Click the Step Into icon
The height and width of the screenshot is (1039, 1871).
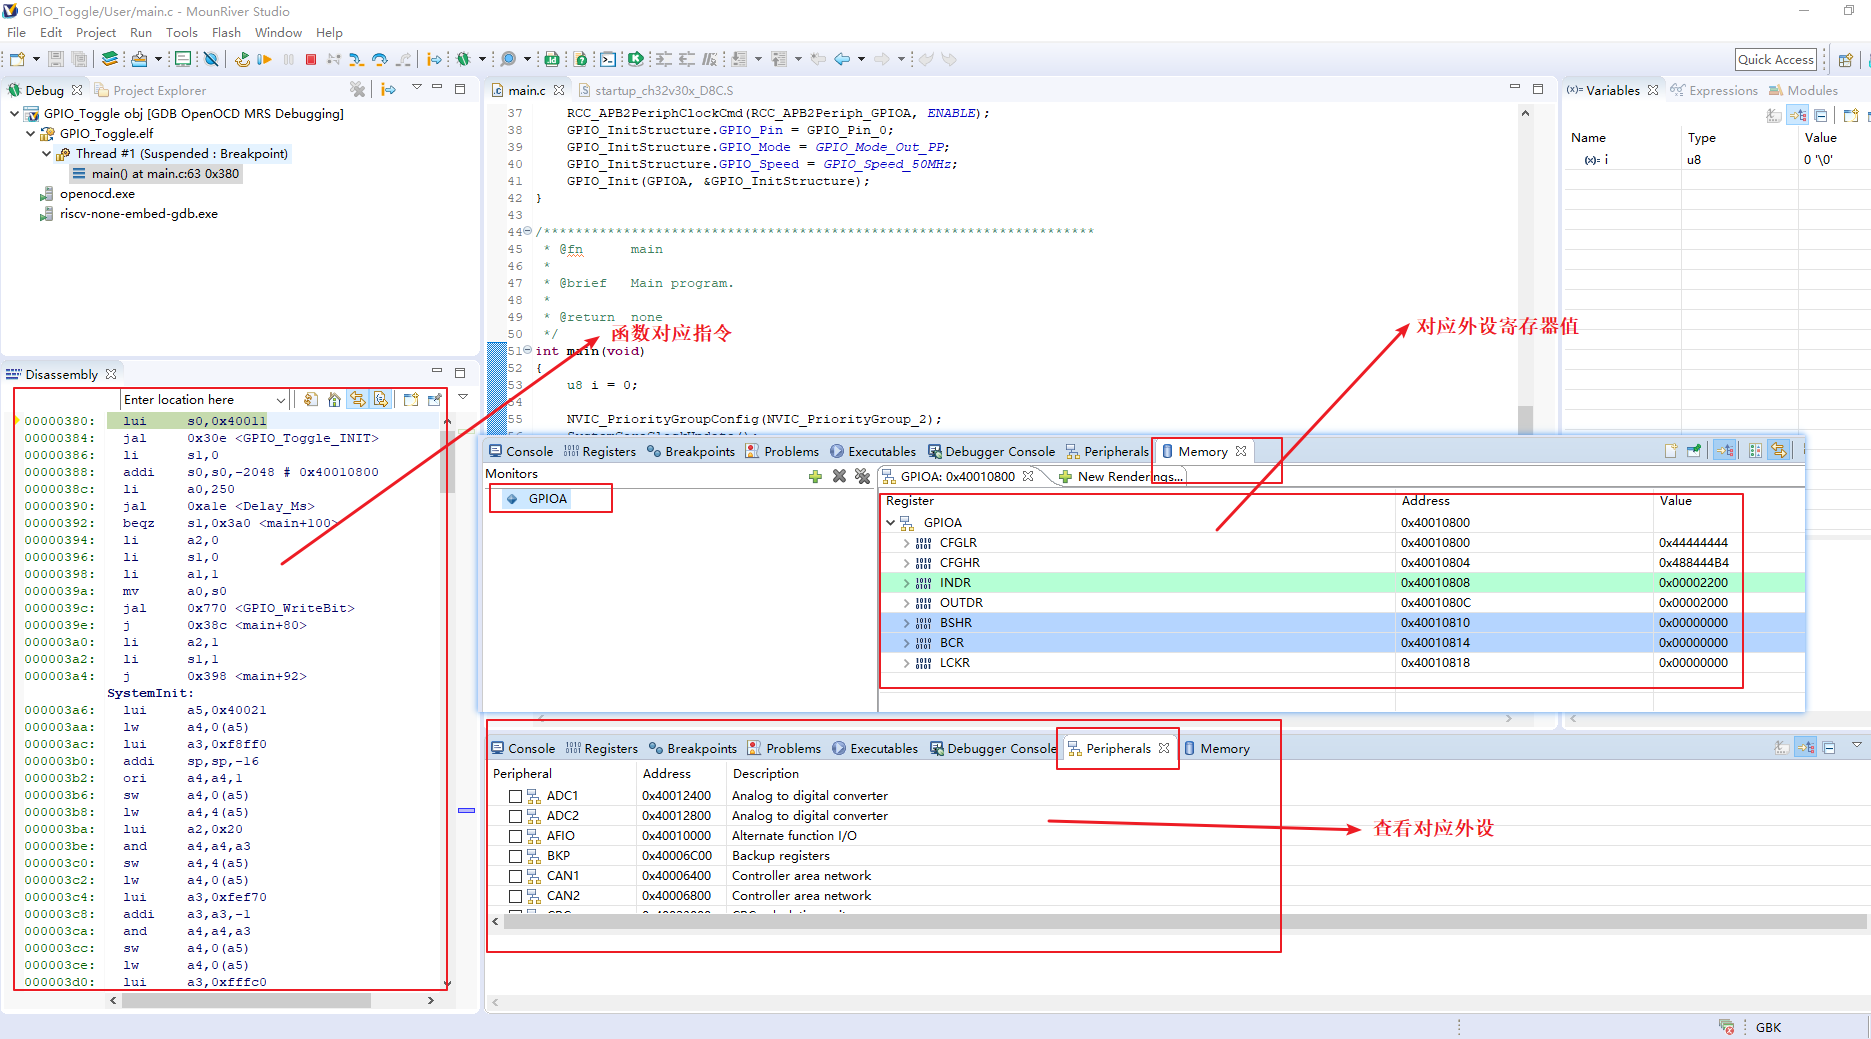point(356,59)
